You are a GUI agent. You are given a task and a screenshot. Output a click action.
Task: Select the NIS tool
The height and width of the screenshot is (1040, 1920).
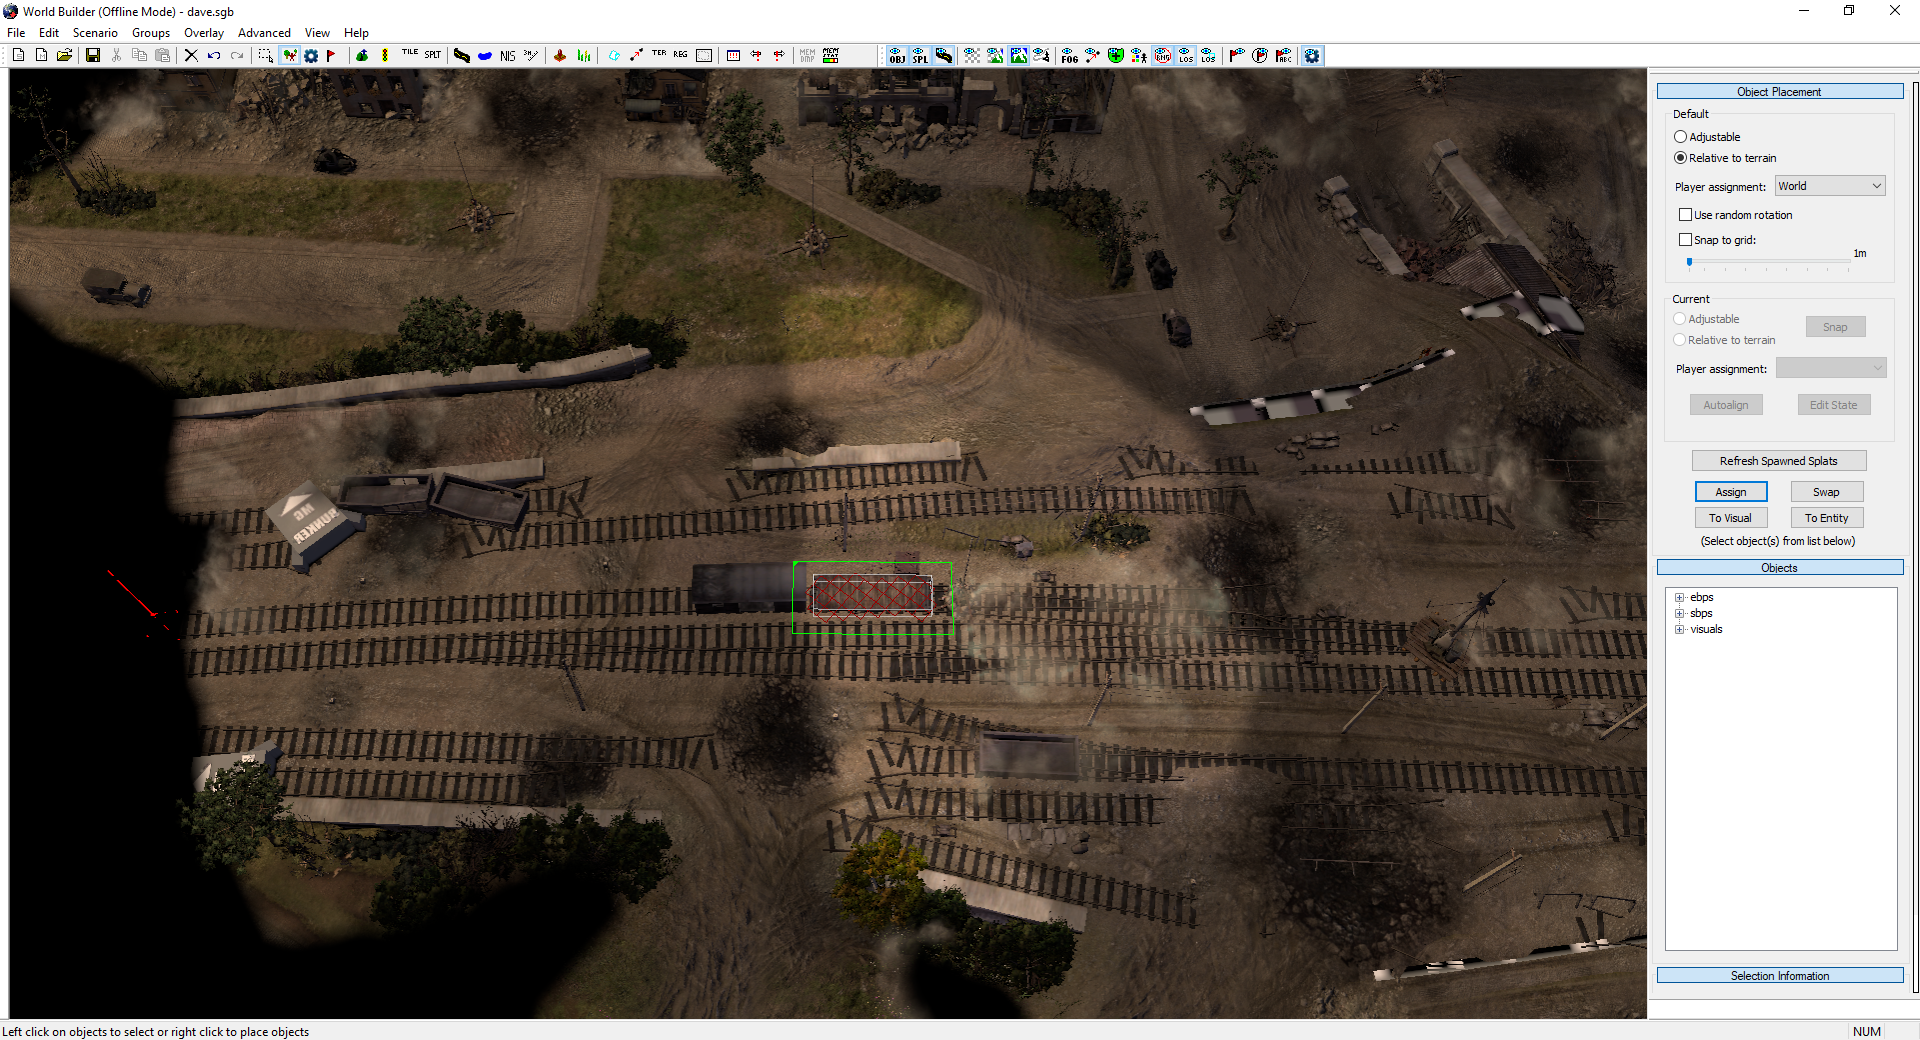[x=508, y=55]
